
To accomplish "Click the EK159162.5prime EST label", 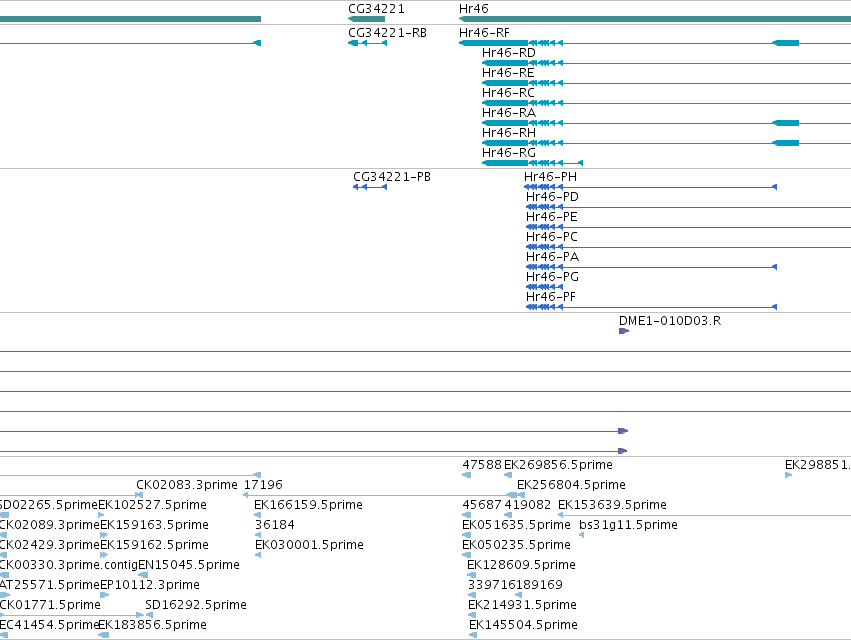I will click(x=154, y=545).
